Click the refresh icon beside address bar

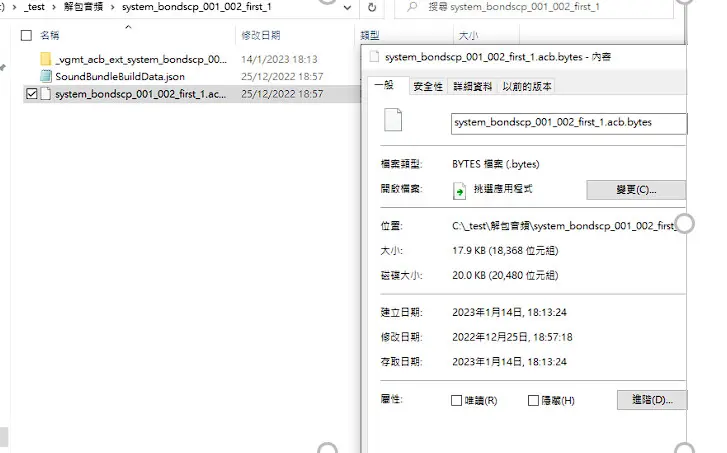(x=372, y=7)
